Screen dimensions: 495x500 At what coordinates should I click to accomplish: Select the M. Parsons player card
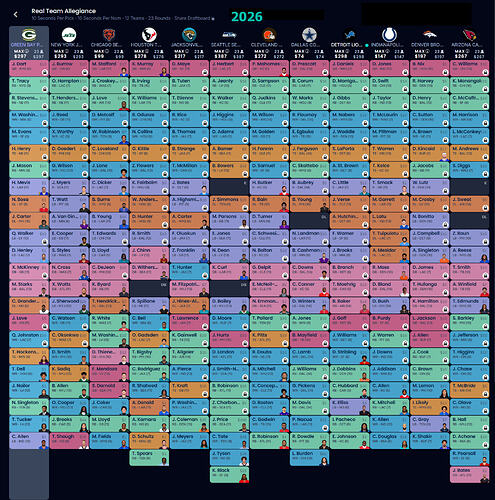(229, 221)
